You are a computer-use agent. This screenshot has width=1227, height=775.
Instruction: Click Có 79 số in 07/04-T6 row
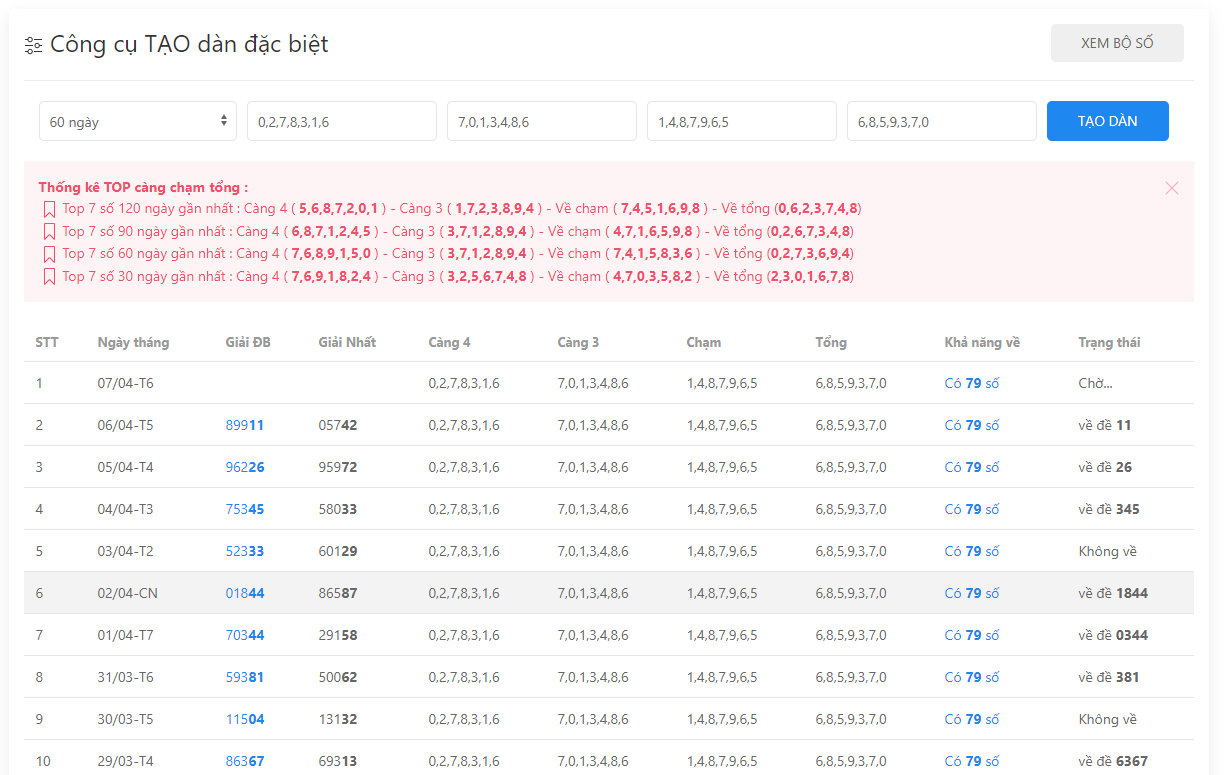[971, 383]
